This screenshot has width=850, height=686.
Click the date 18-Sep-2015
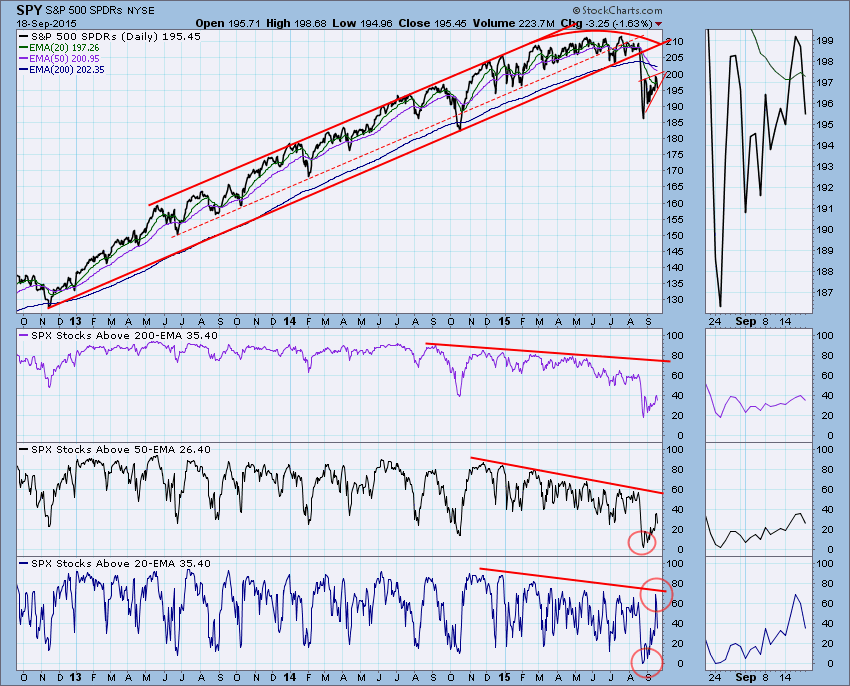47,24
